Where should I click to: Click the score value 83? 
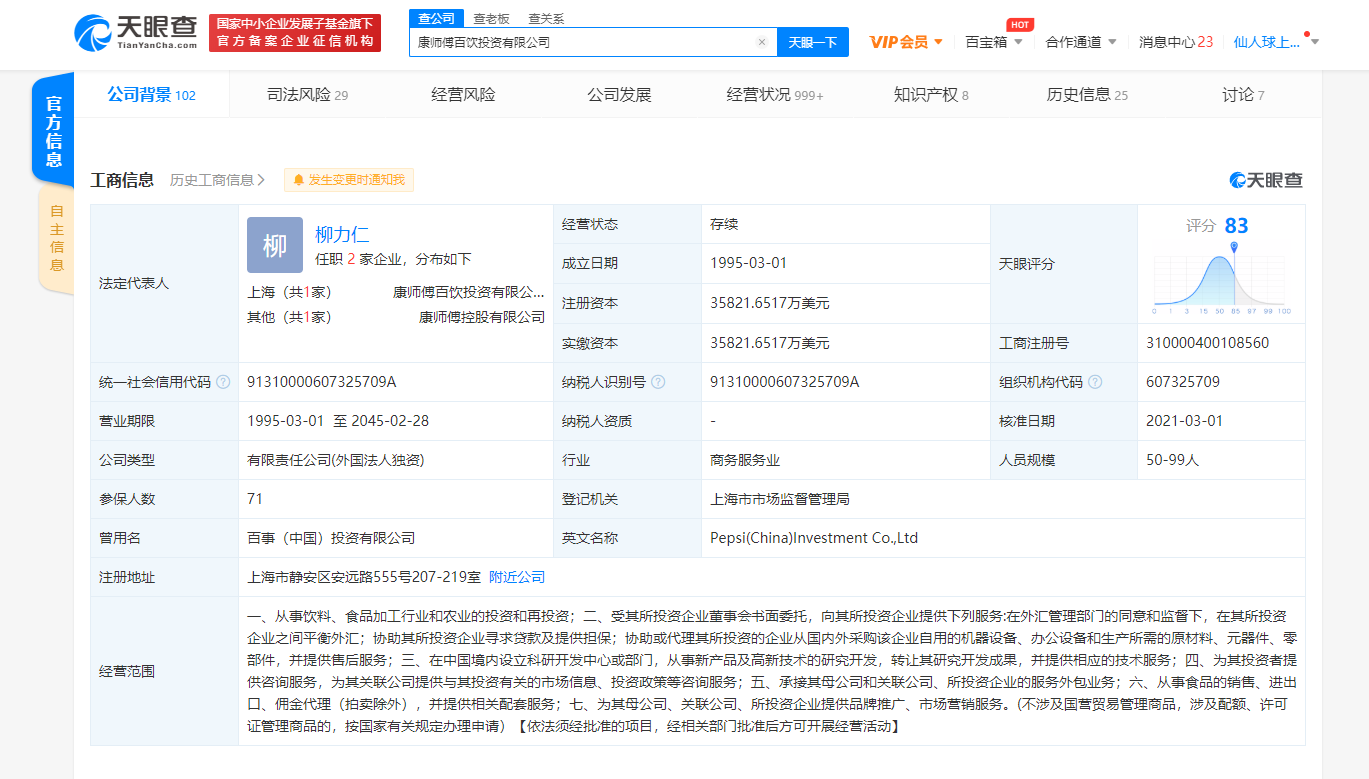1236,226
